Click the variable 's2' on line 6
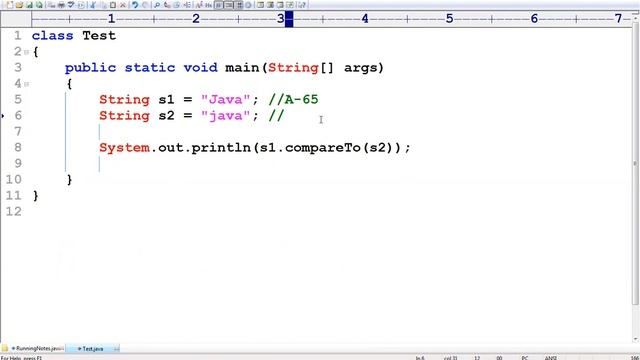The image size is (640, 360). [167, 116]
